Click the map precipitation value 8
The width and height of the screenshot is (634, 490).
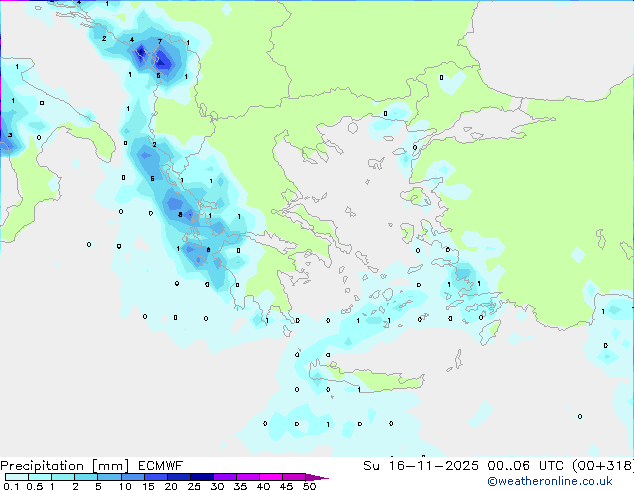[x=180, y=215]
